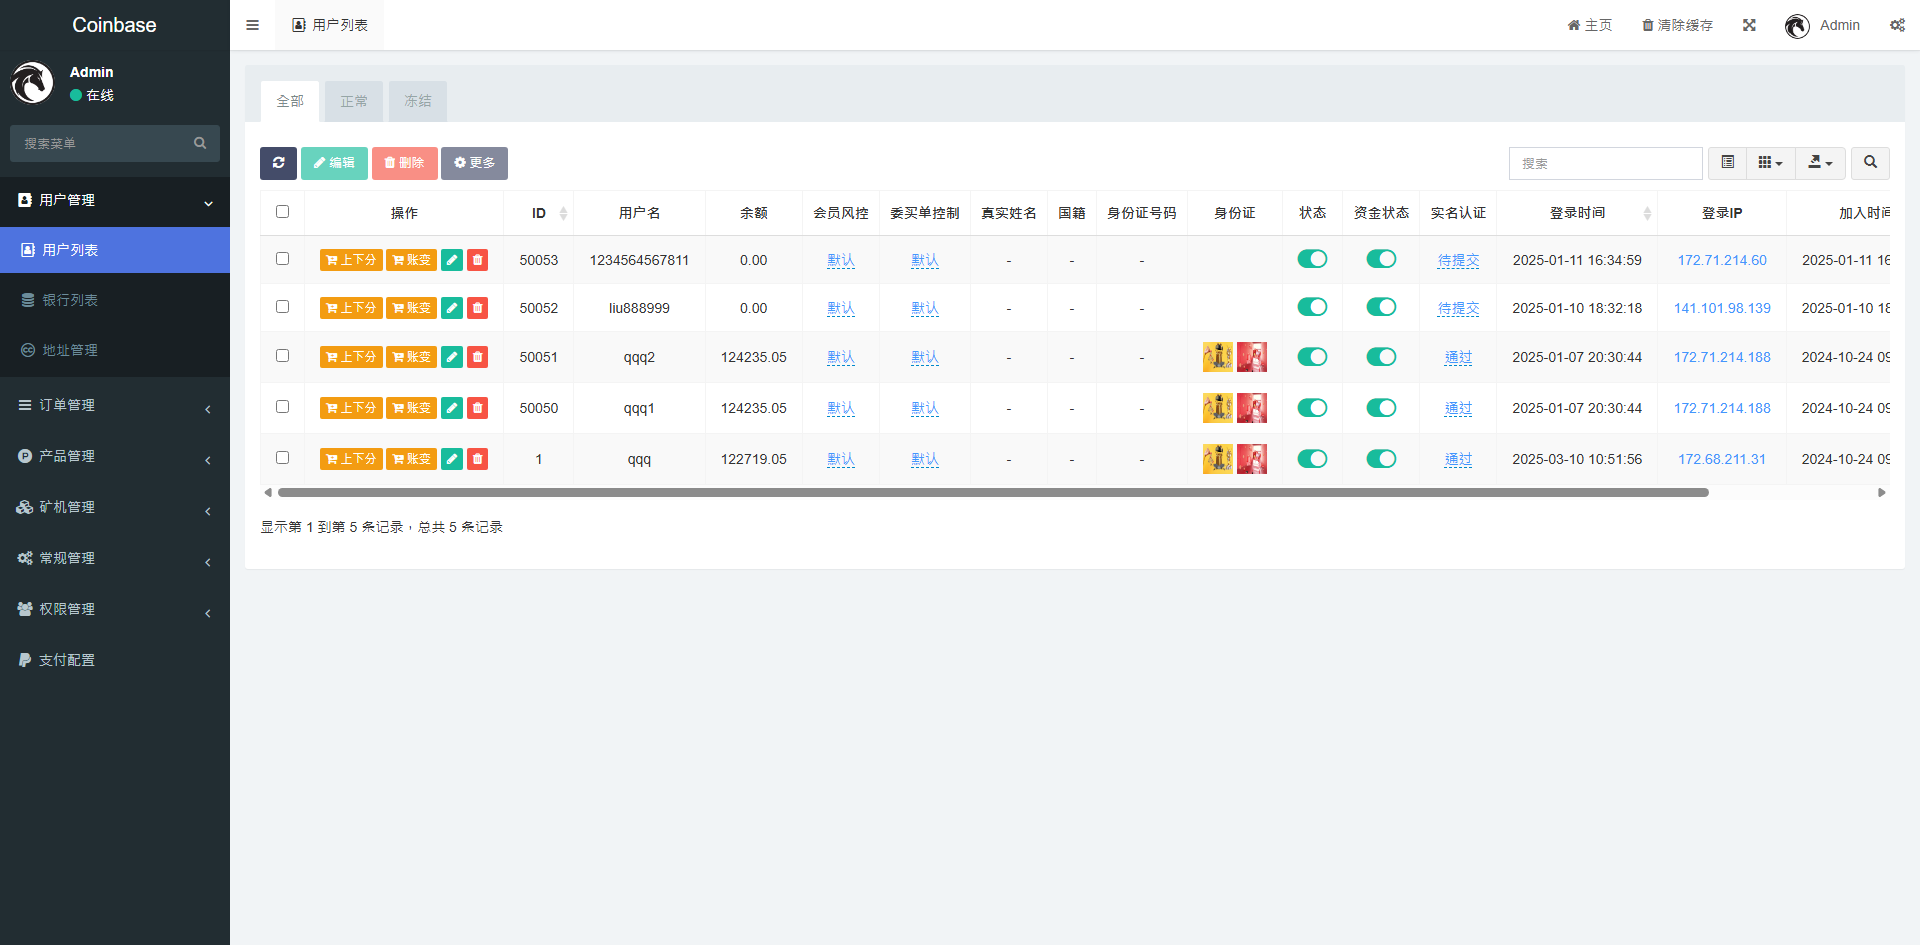Collapse the 用户管理 sidebar section

pyautogui.click(x=115, y=200)
